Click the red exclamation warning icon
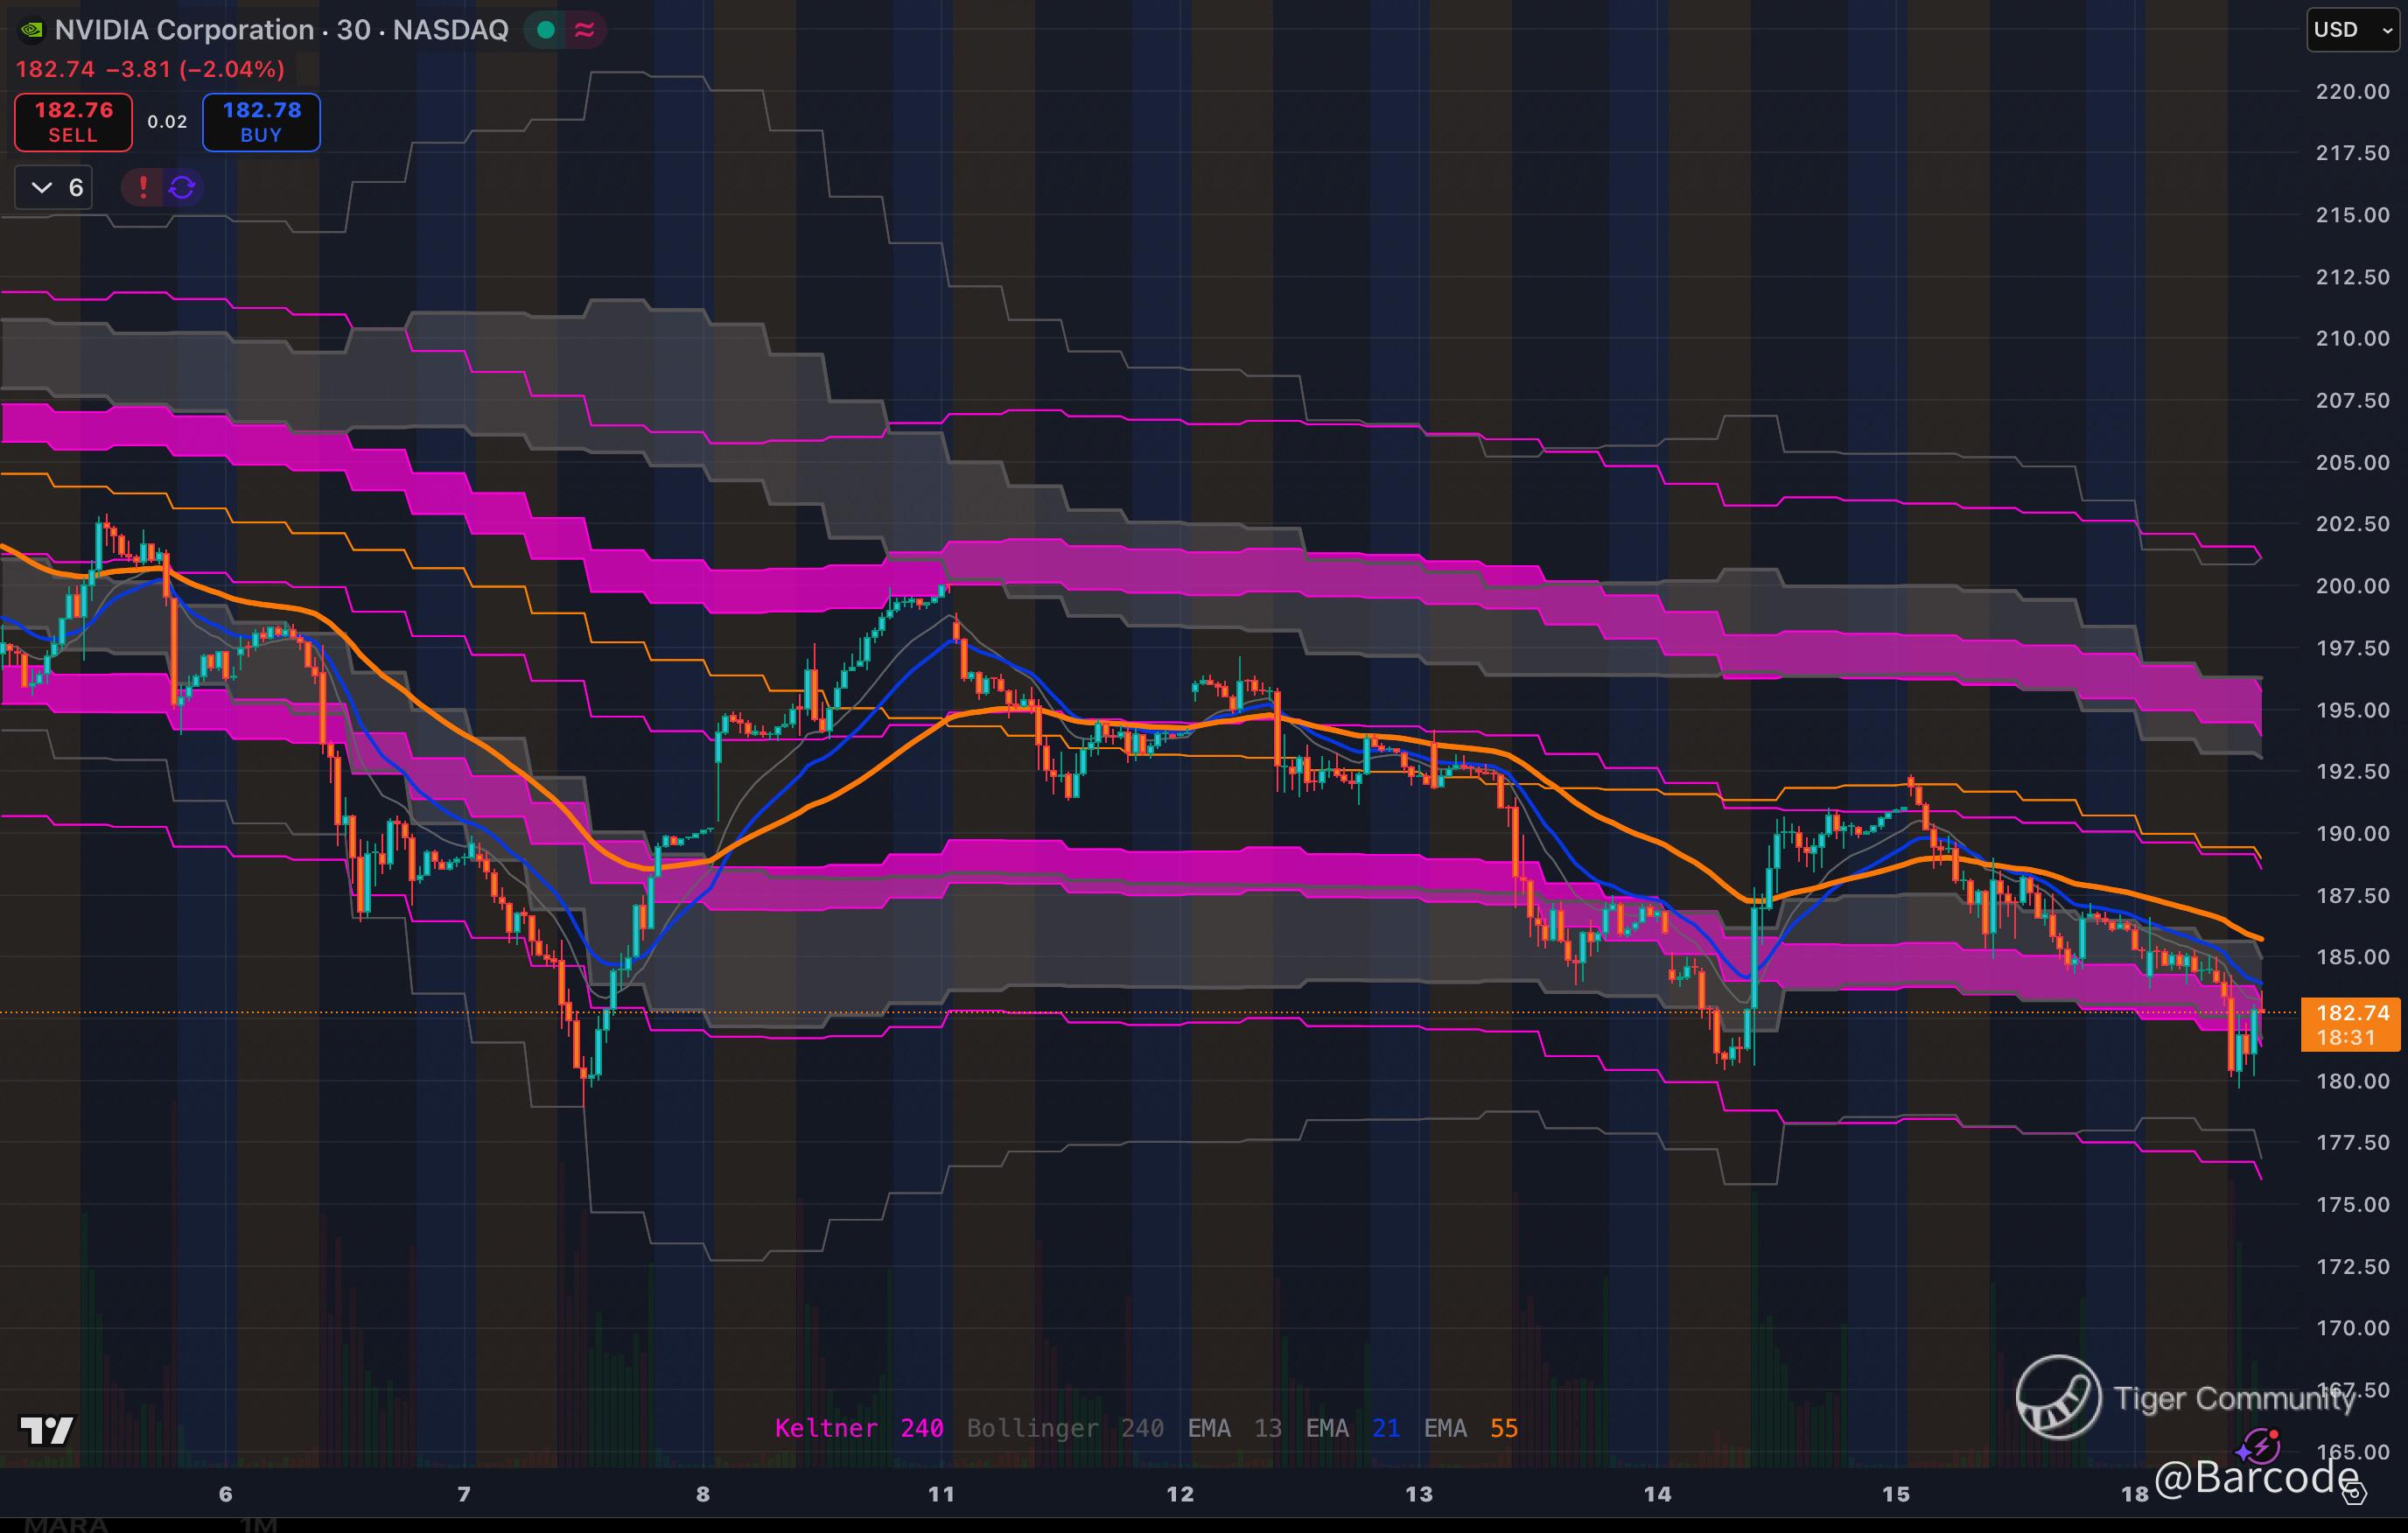Image resolution: width=2408 pixels, height=1533 pixels. click(143, 187)
